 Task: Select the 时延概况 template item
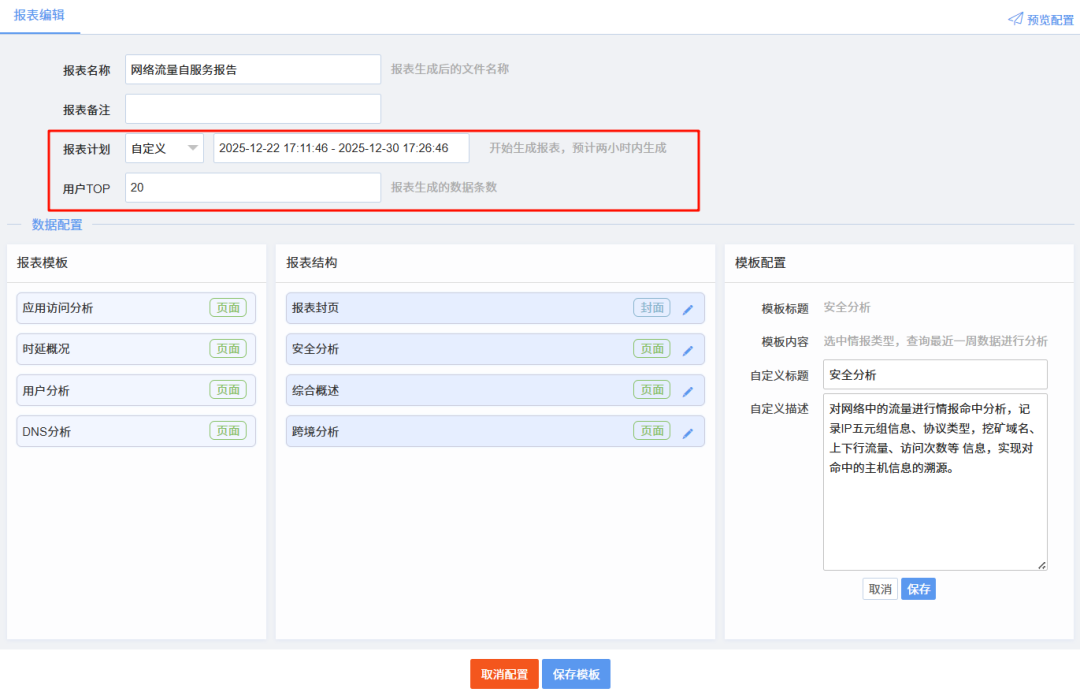pos(136,349)
